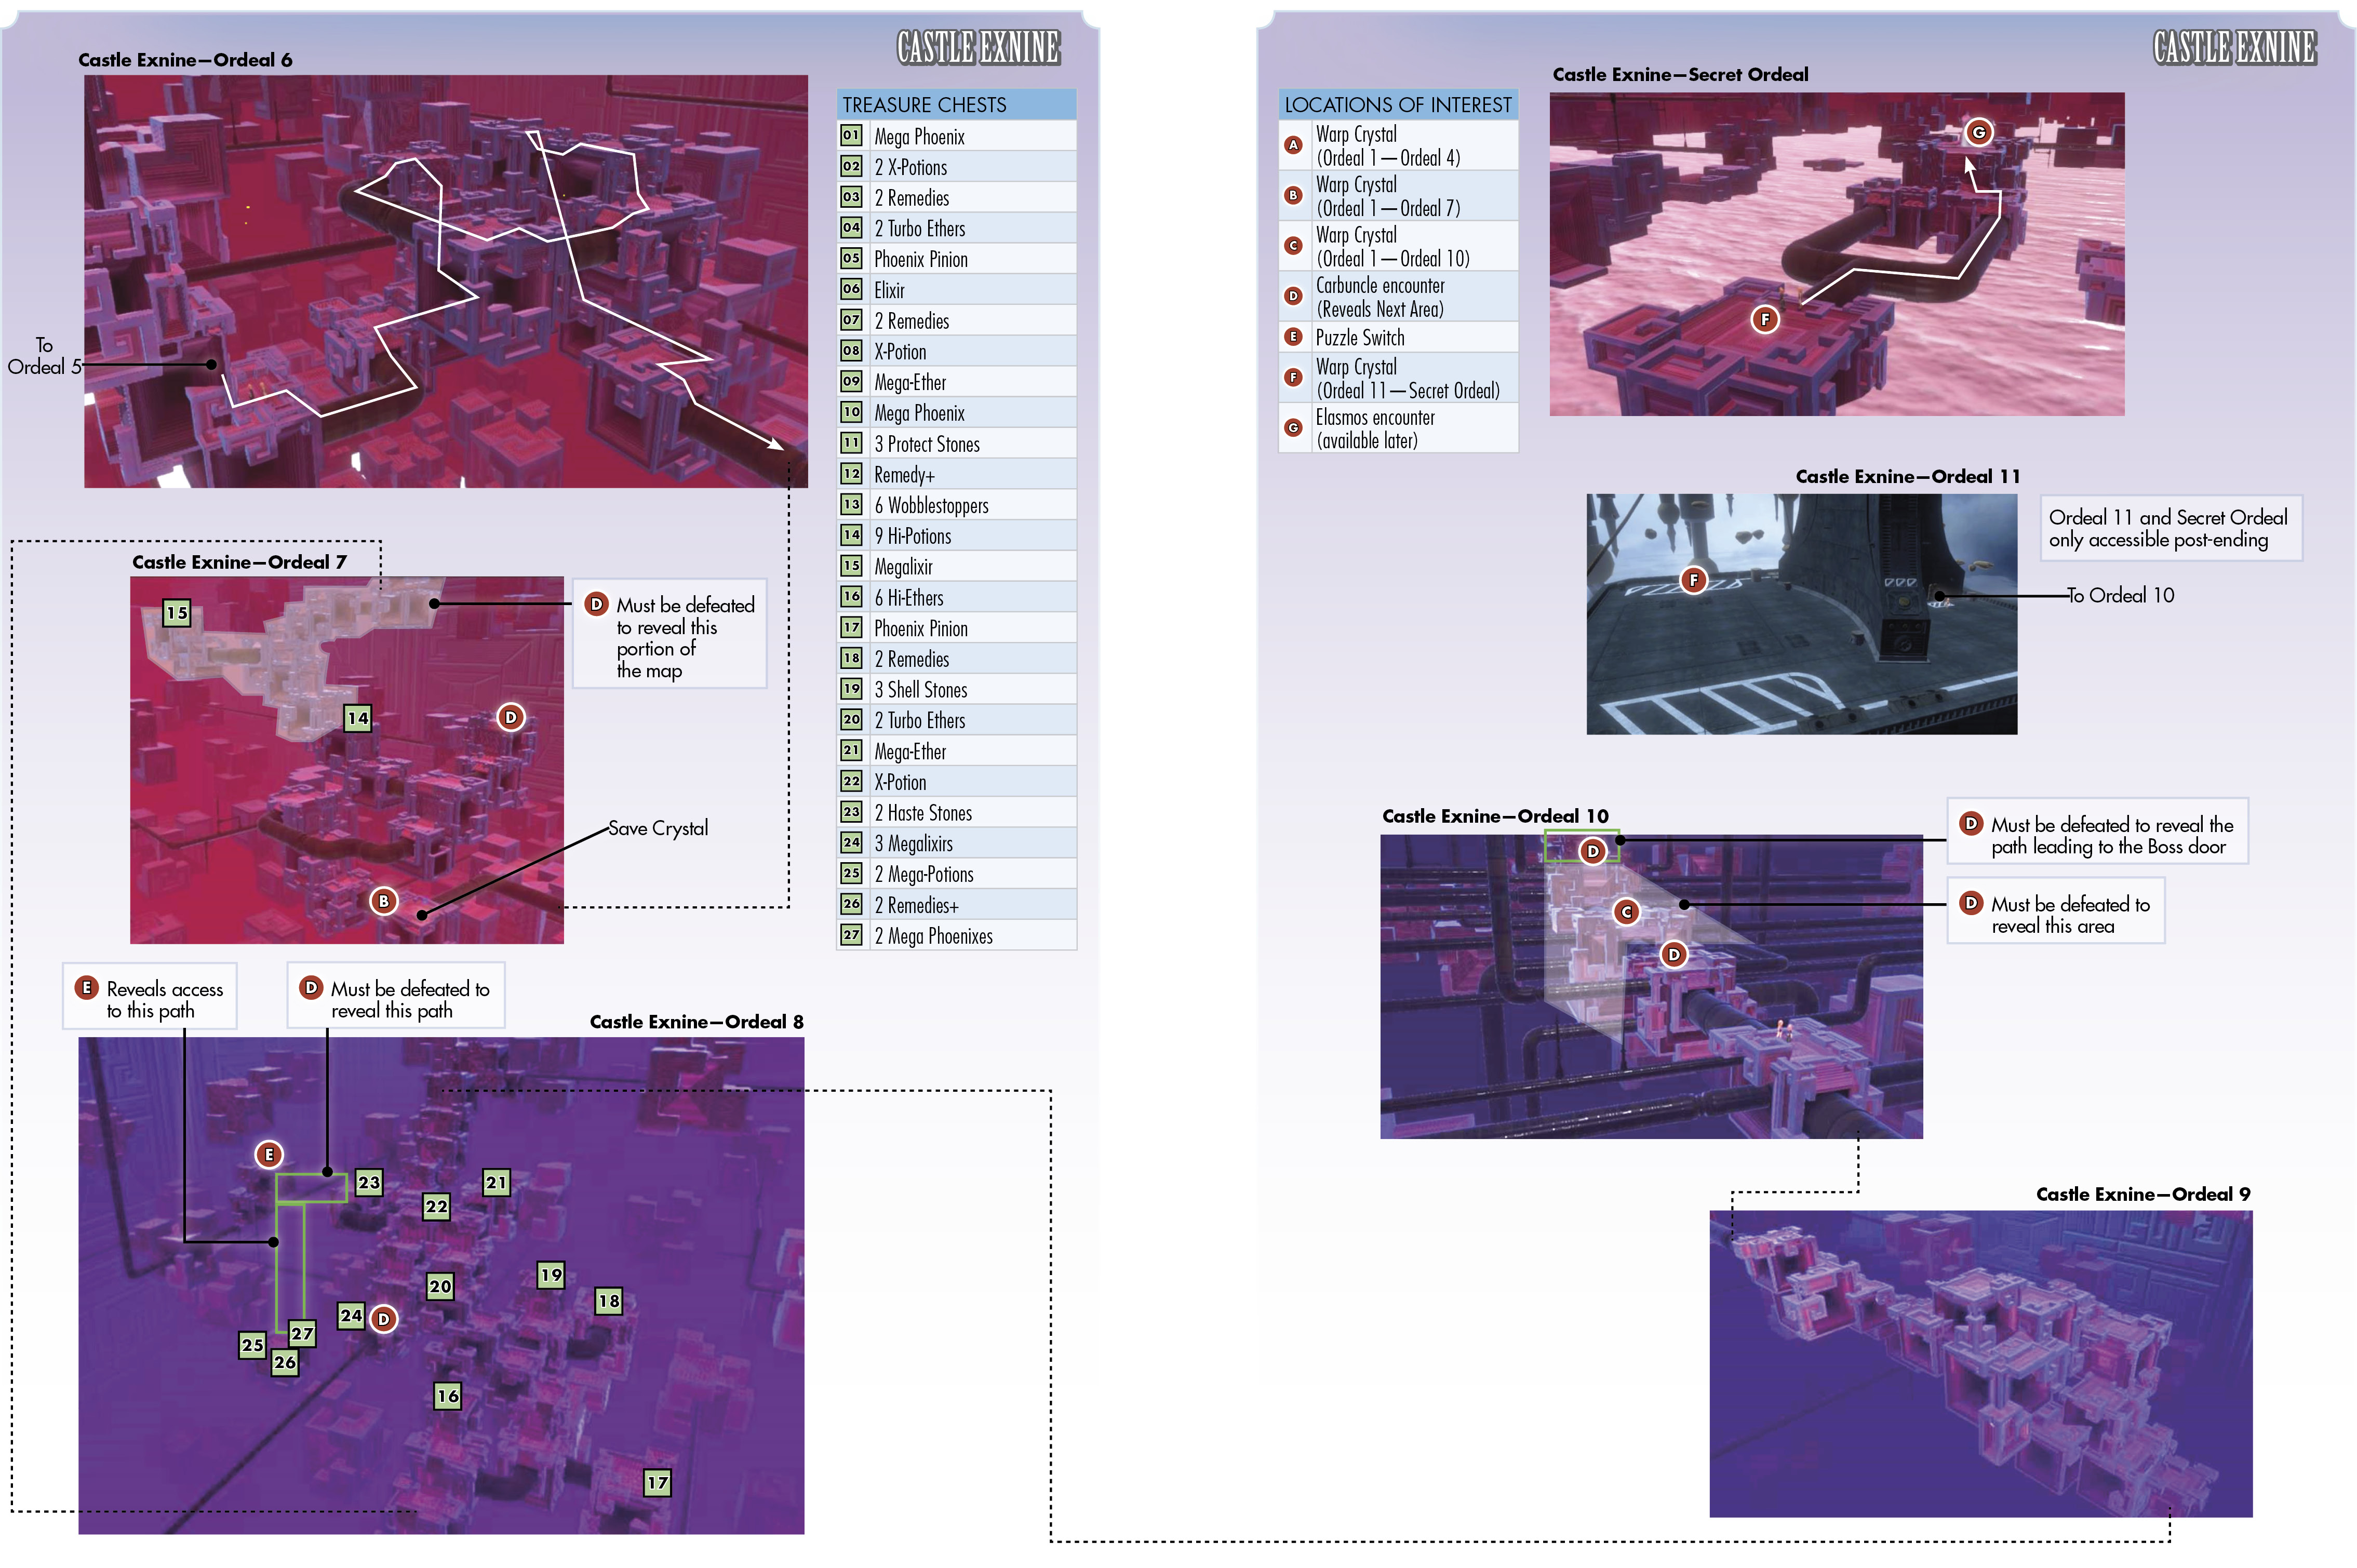Click the "Puzzle Switch" legend entry
The height and width of the screenshot is (1568, 2357).
point(1398,337)
